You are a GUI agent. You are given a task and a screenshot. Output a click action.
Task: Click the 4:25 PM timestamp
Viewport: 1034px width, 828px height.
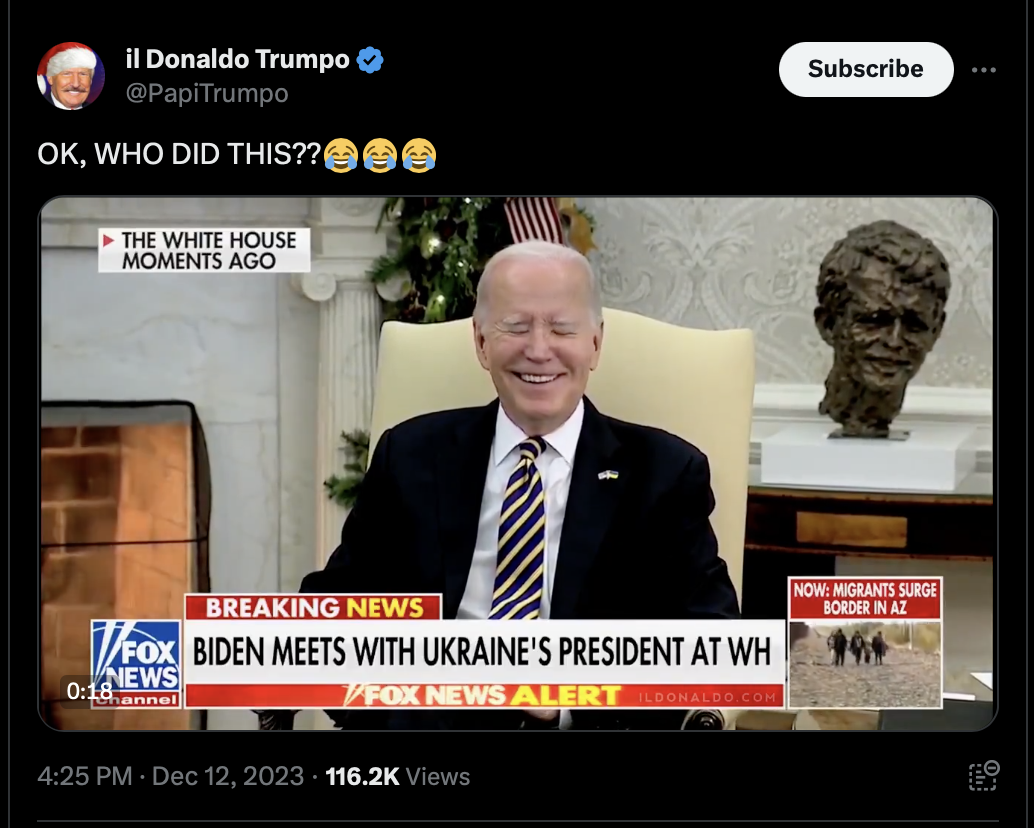85,776
